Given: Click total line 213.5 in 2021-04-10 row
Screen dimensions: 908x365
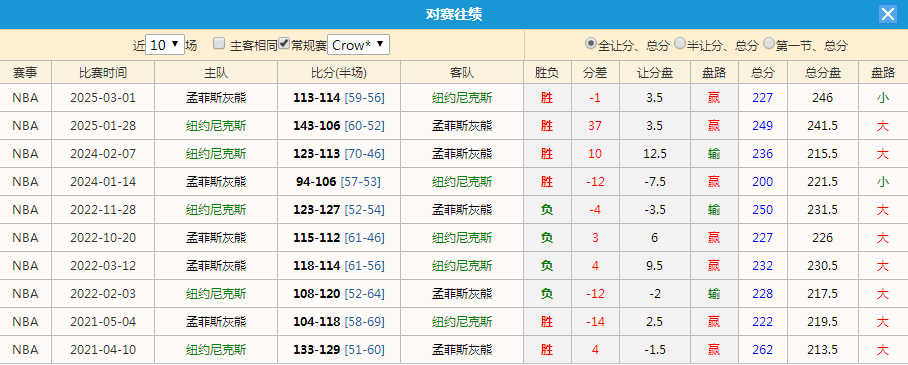Looking at the screenshot, I should 823,349.
